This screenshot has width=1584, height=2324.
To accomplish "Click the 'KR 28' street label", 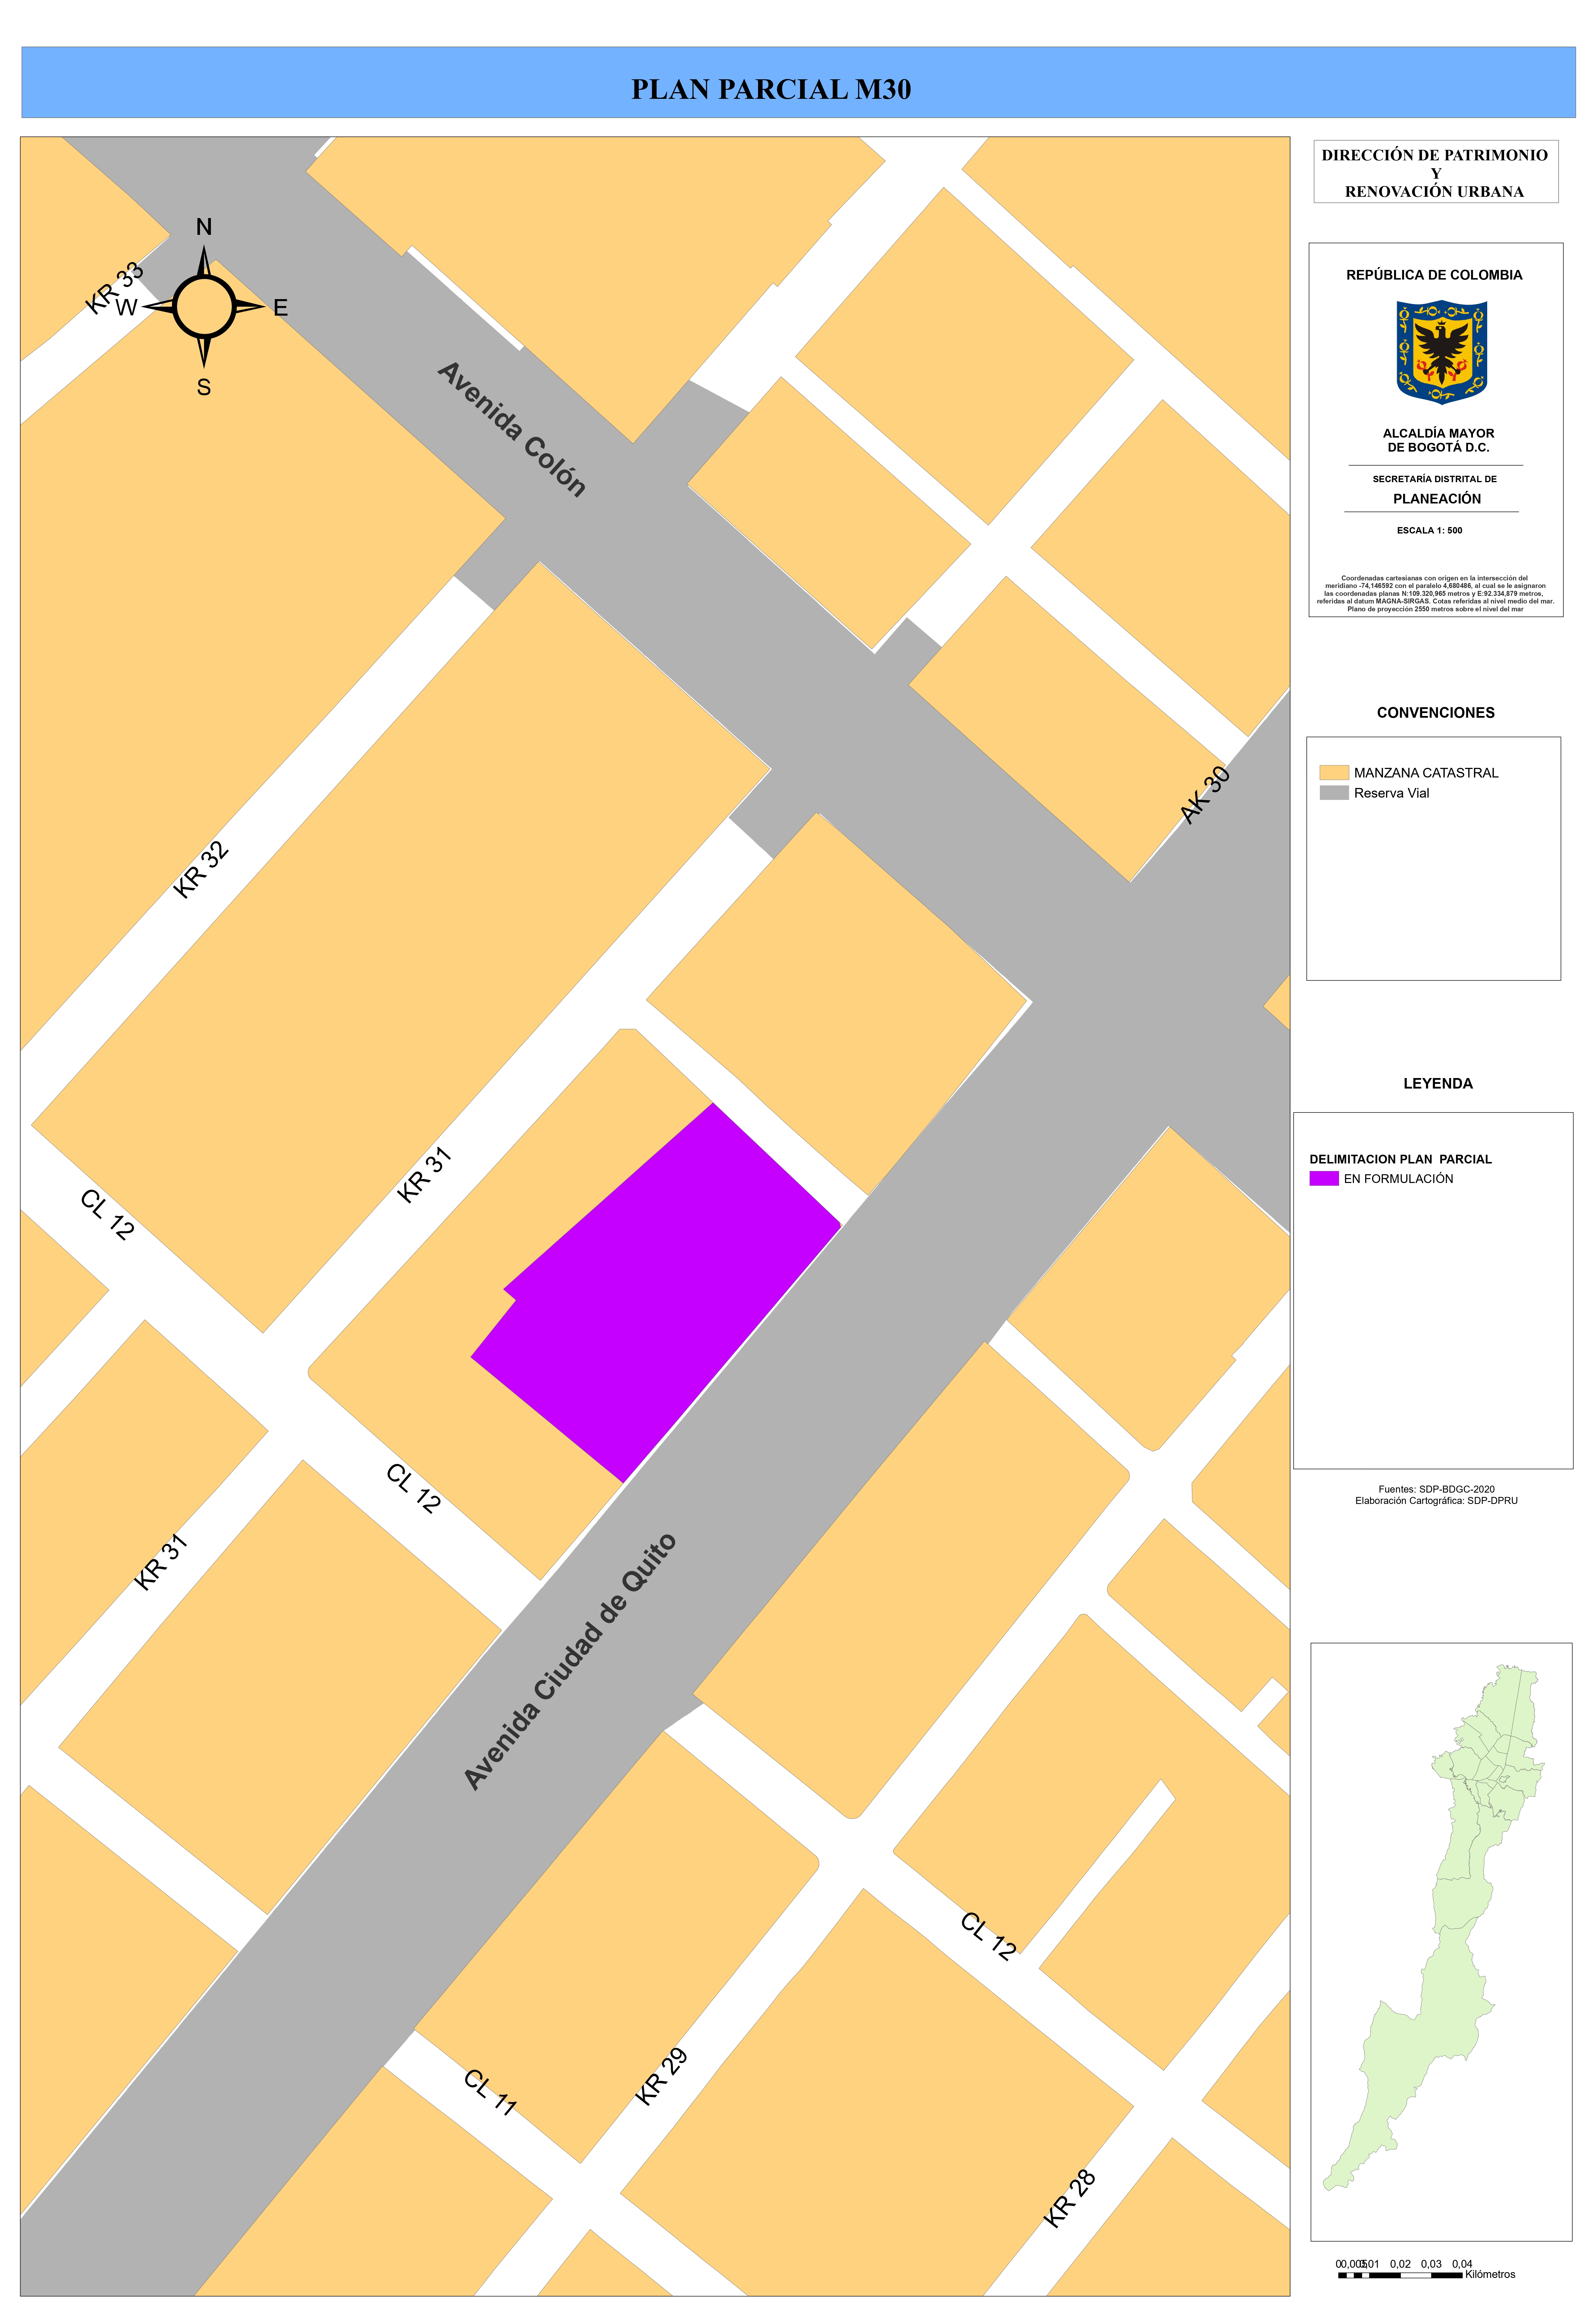I will tap(1070, 2199).
